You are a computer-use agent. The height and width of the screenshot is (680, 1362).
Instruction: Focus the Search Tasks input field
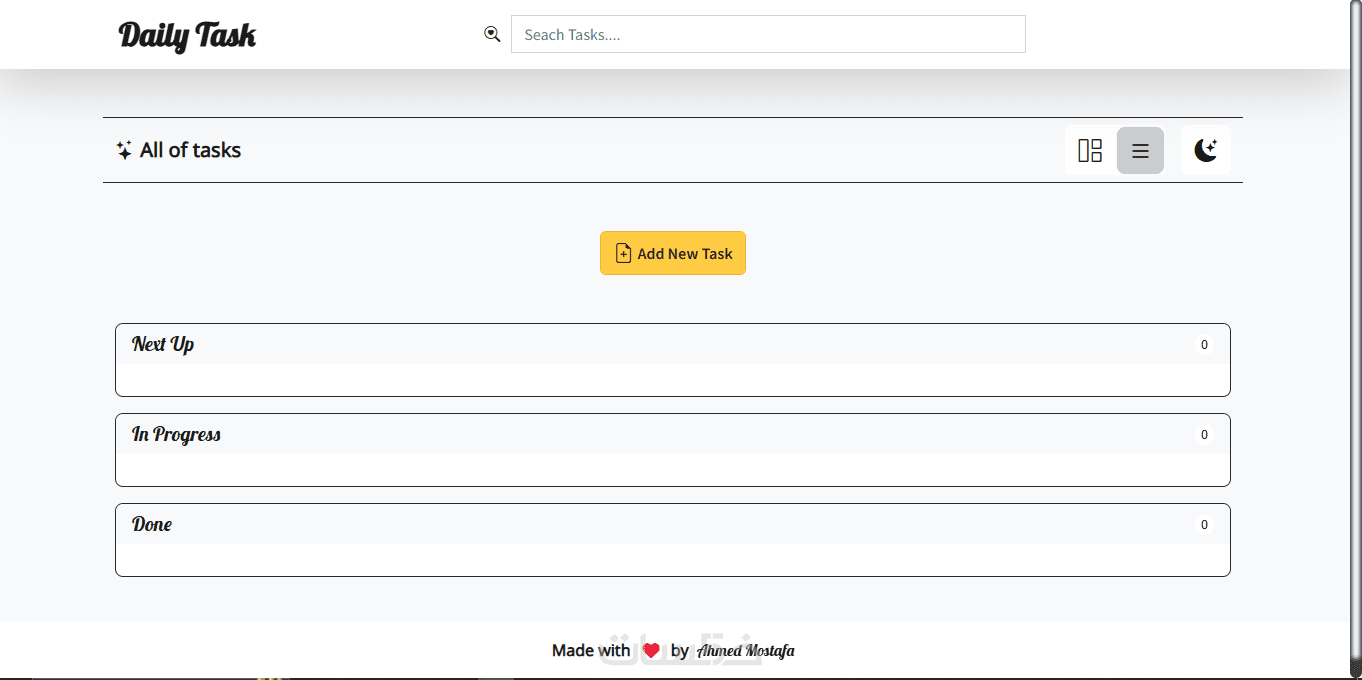click(x=767, y=34)
